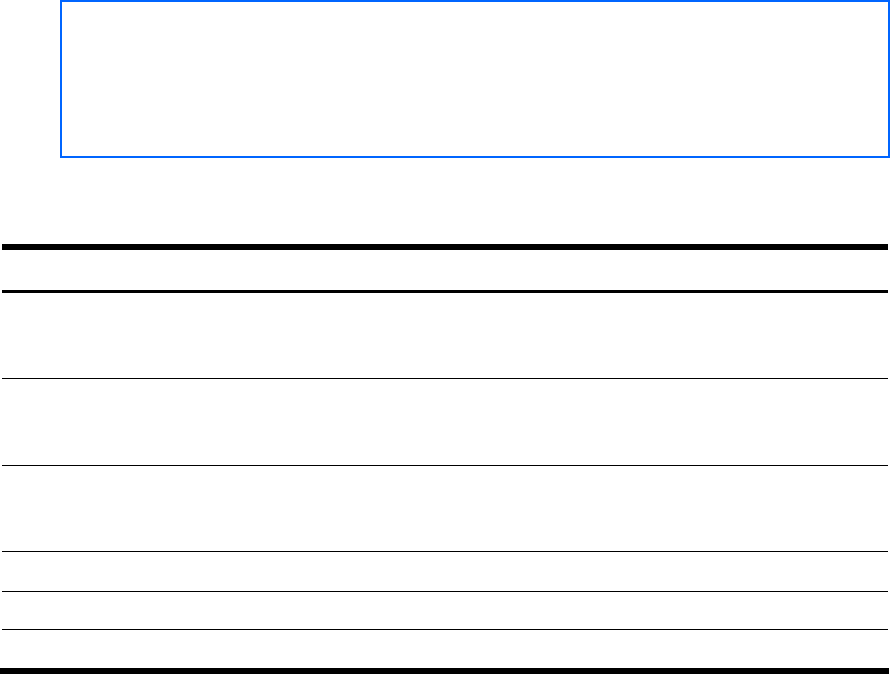The width and height of the screenshot is (890, 674).
Task: Click the left edge of the blue box
Action: click(61, 80)
